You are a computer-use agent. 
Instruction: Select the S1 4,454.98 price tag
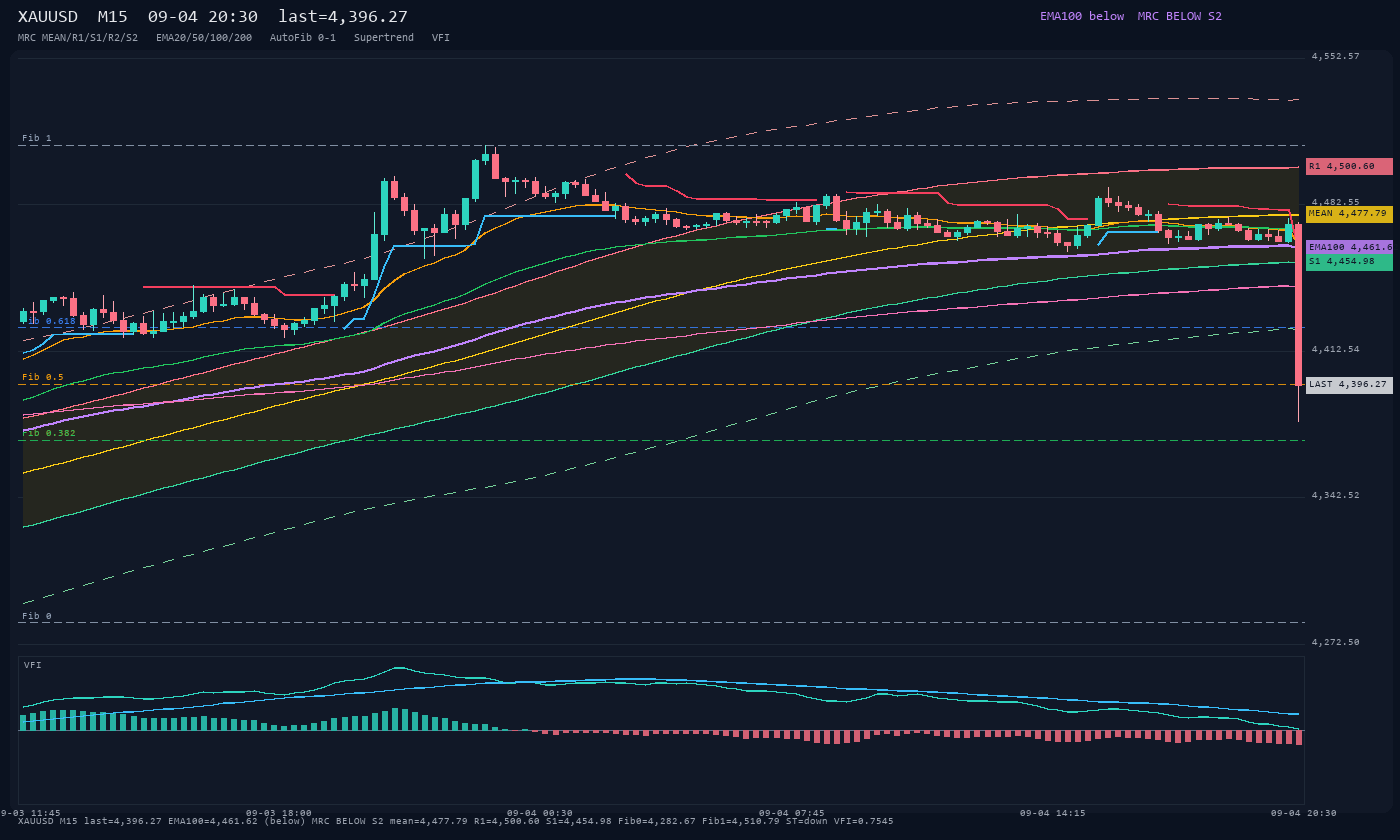pos(1349,262)
